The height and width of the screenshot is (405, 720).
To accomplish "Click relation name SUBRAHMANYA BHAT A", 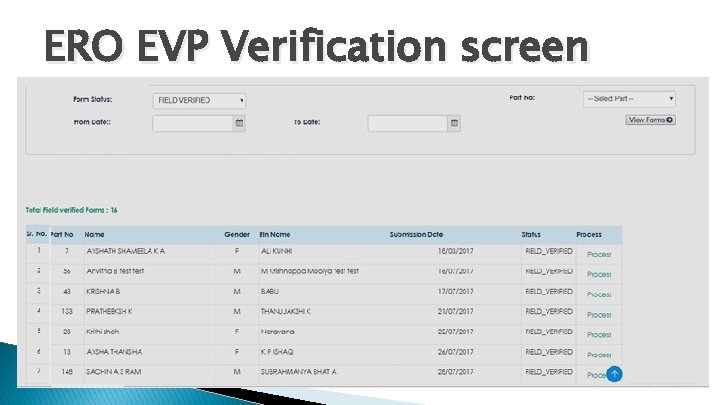I will point(298,372).
